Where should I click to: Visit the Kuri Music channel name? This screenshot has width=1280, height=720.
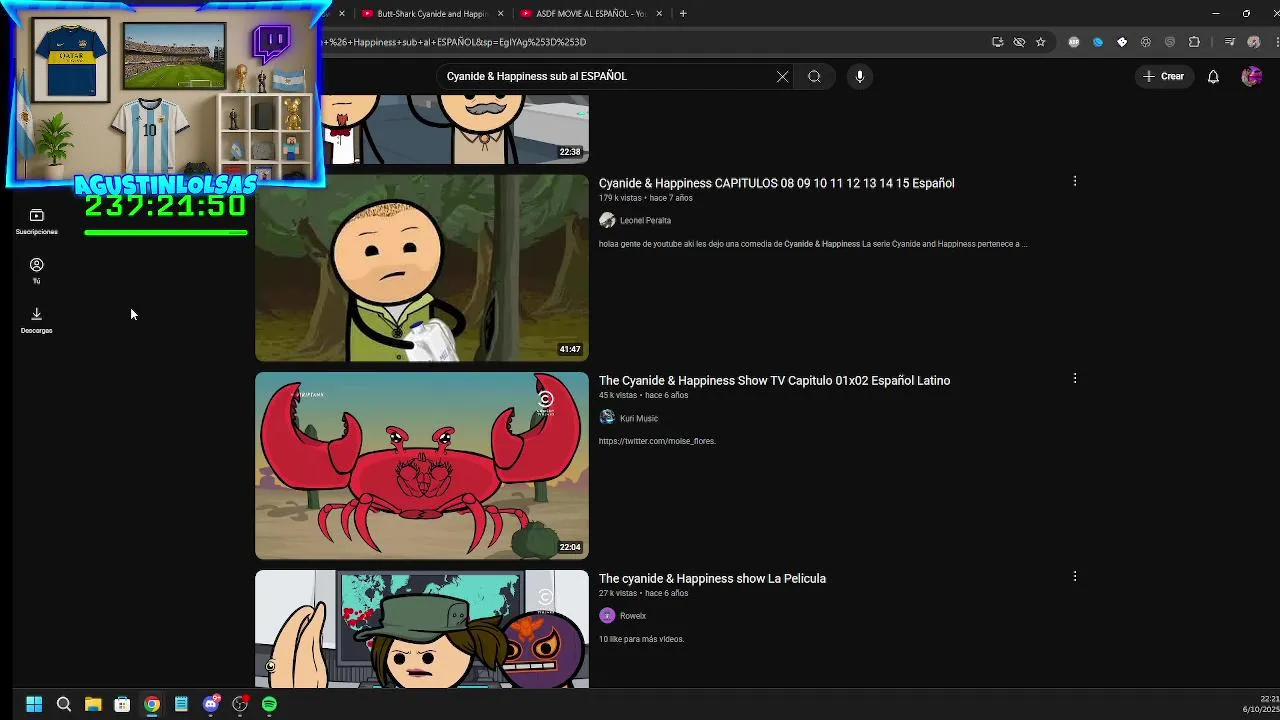(639, 418)
